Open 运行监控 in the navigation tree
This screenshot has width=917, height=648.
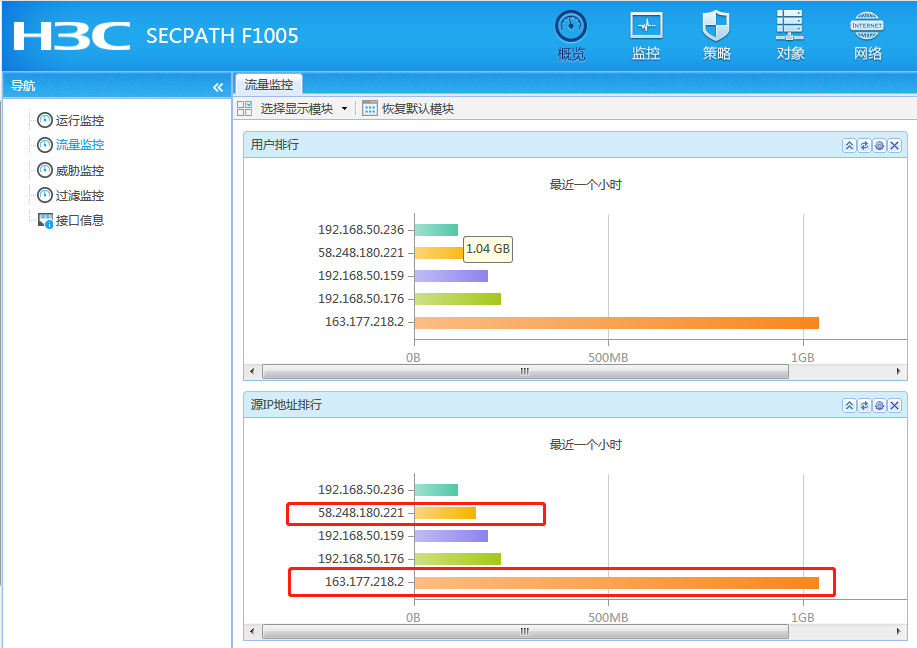[71, 120]
